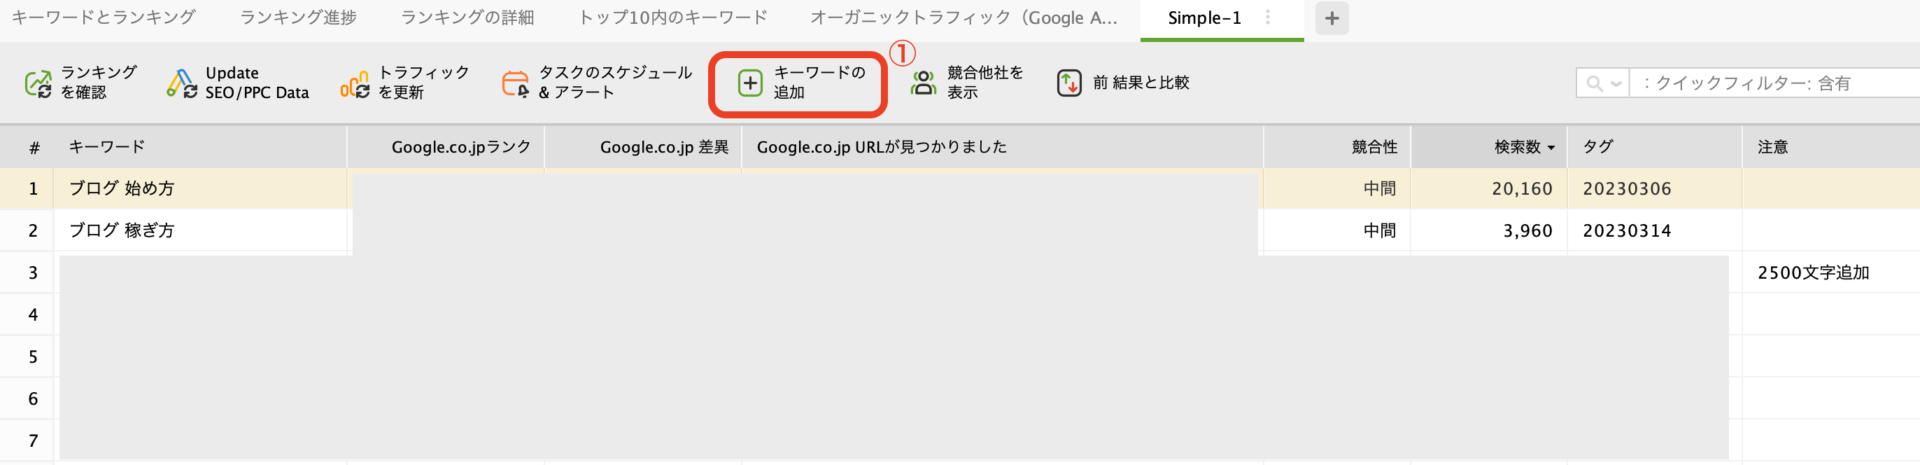Image resolution: width=1920 pixels, height=465 pixels.
Task: Click the 競合他社を表示 button label
Action: [x=985, y=83]
